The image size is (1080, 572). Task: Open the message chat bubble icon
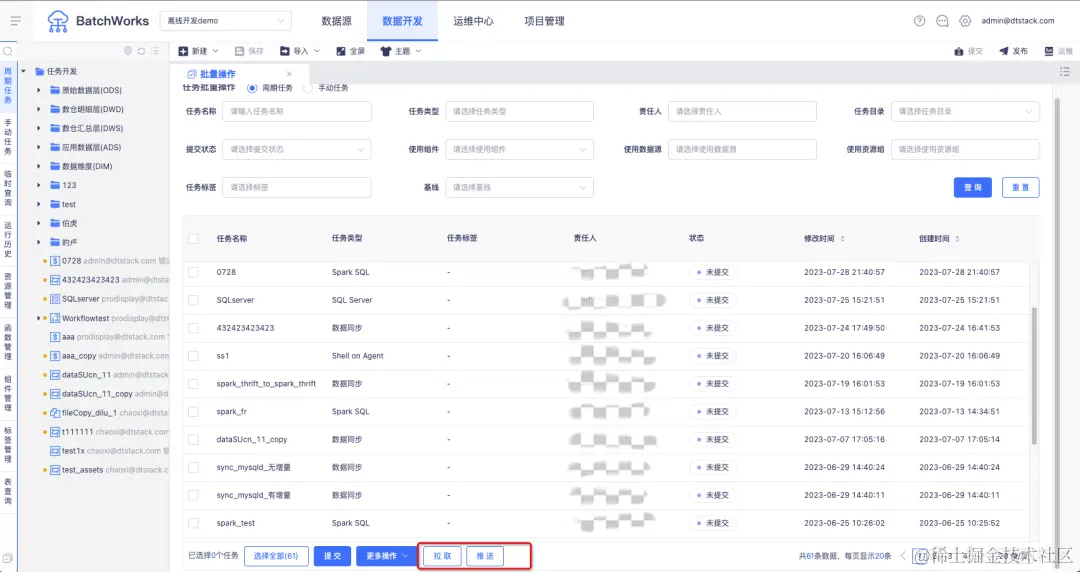tap(942, 21)
